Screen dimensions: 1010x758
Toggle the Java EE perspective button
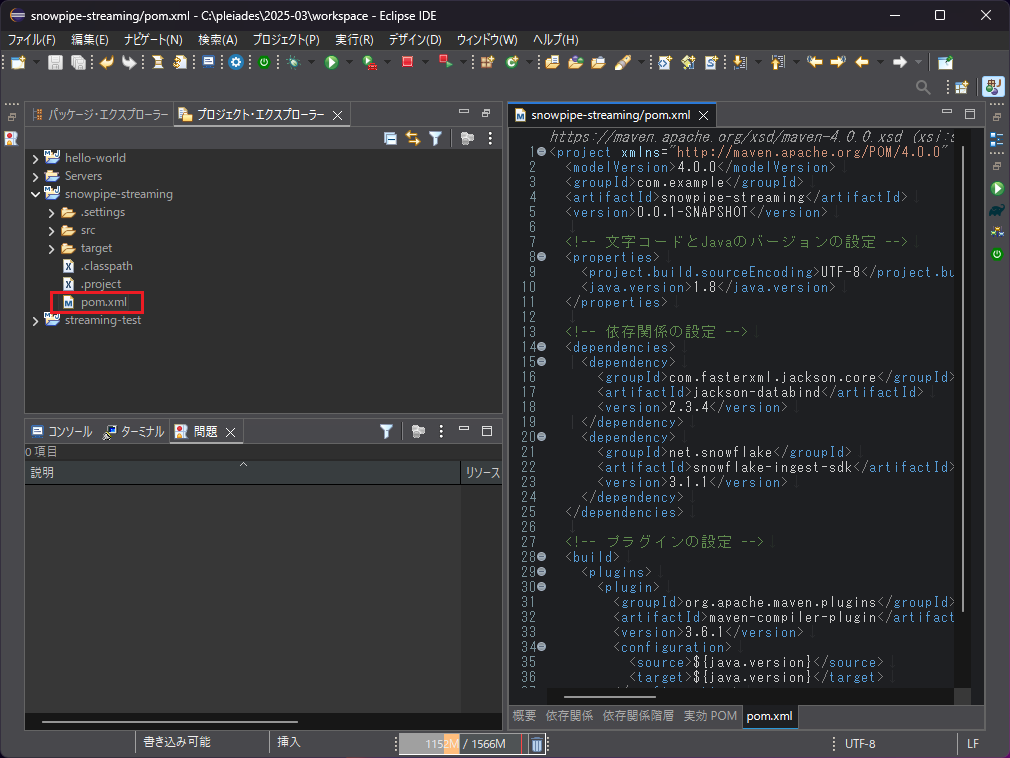(993, 86)
